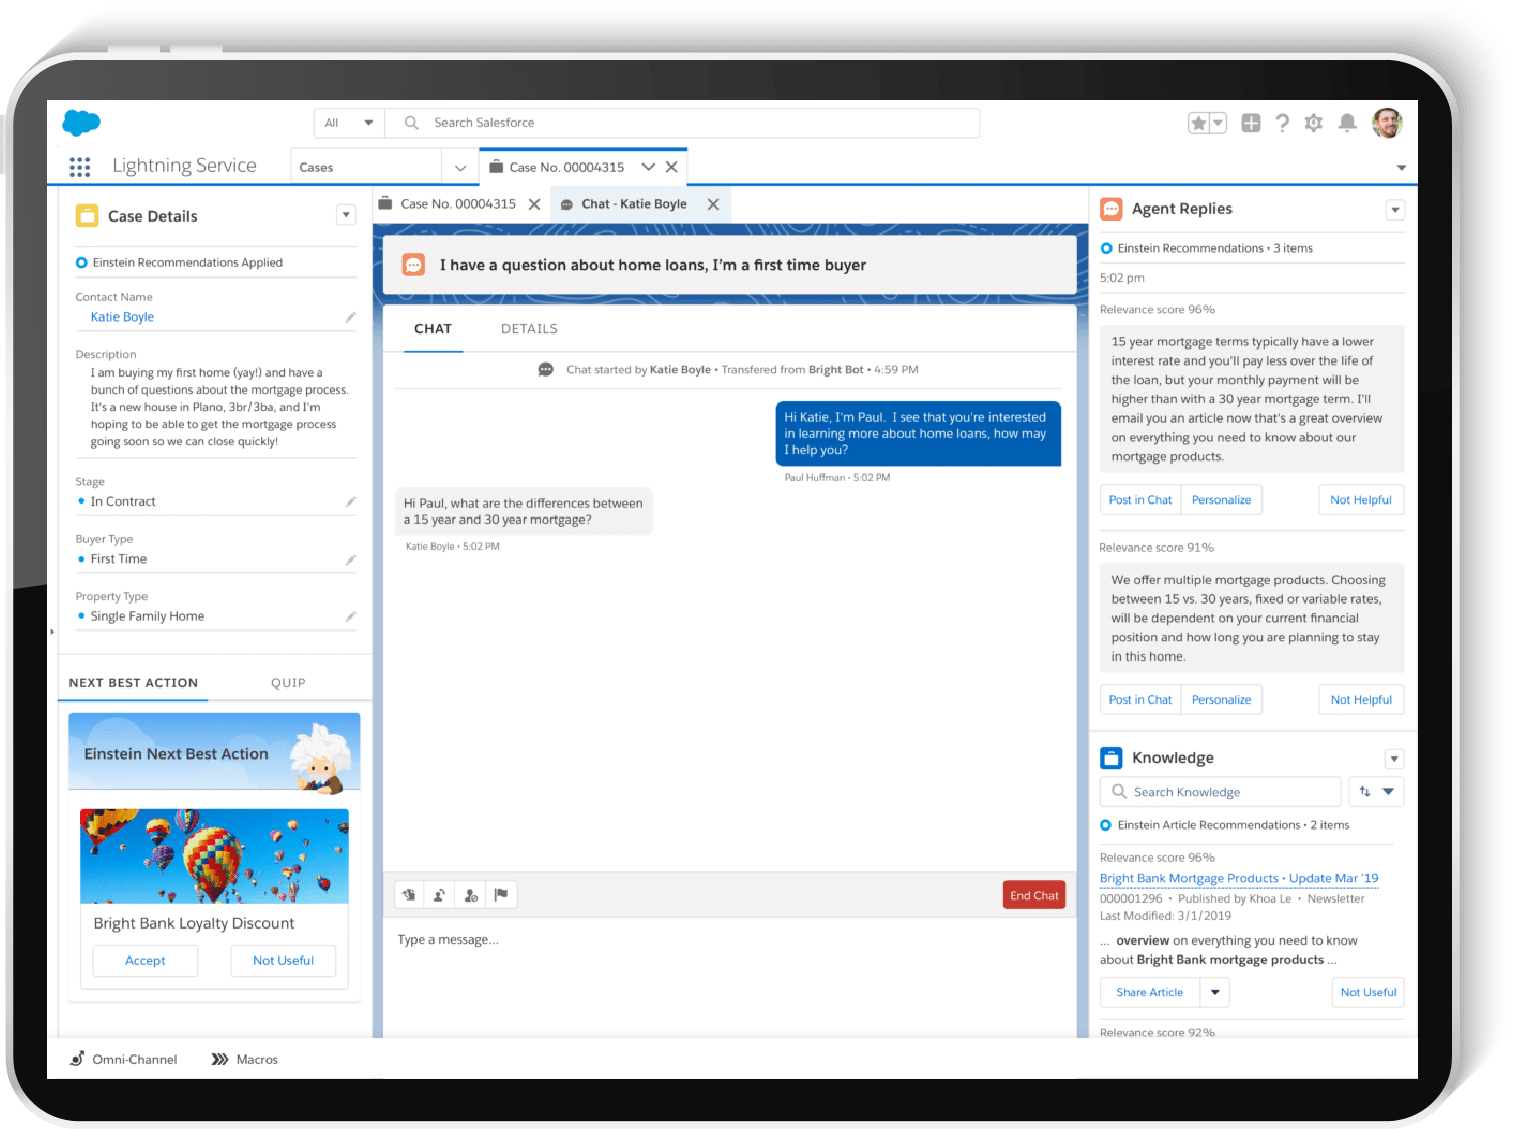
Task: Open the Favorites list dropdown arrow
Action: [1218, 123]
